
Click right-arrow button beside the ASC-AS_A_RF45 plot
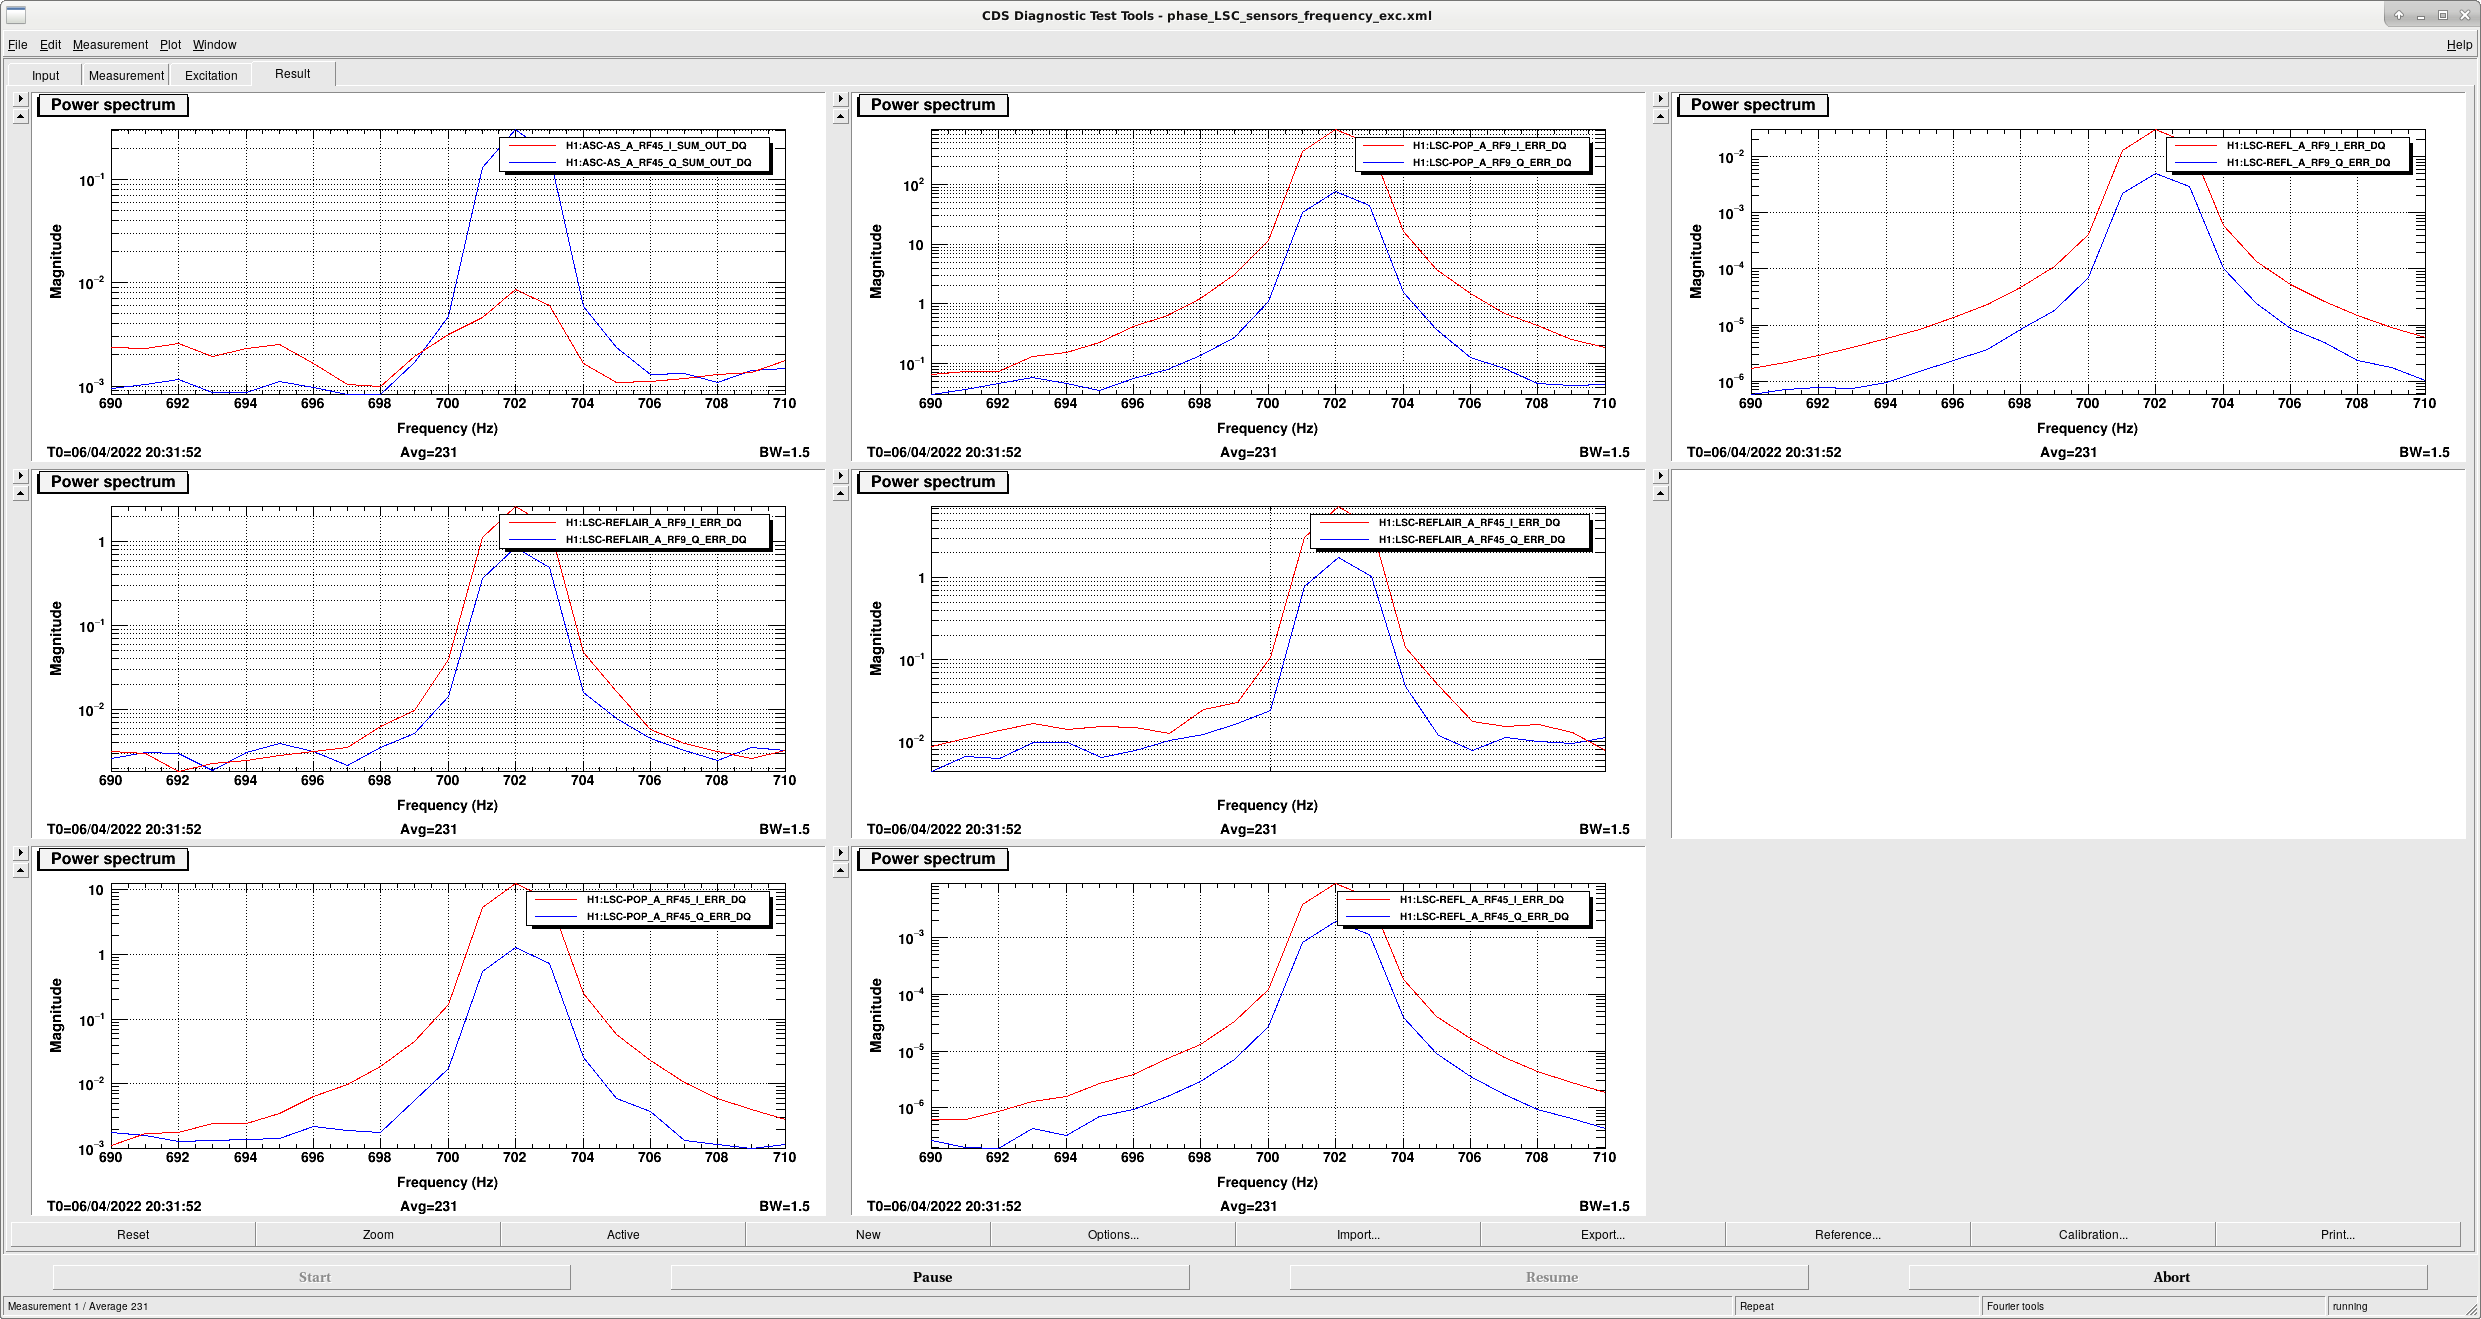point(20,99)
